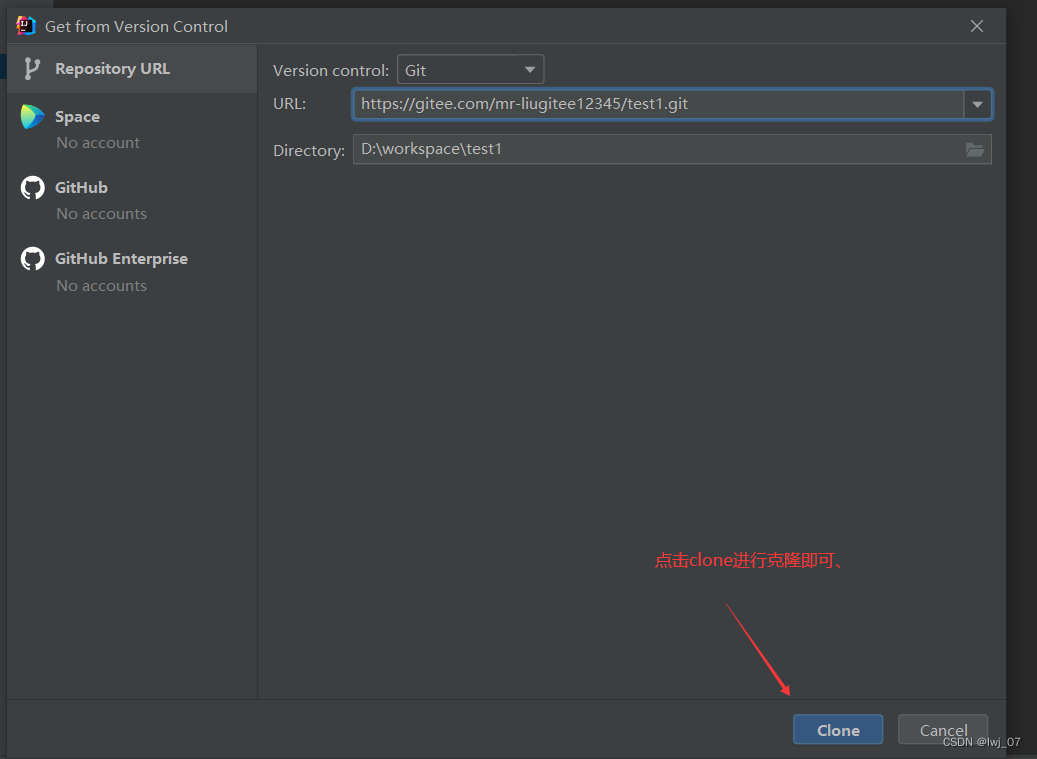This screenshot has height=759, width=1037.
Task: Select the GitHub section
Action: point(132,200)
